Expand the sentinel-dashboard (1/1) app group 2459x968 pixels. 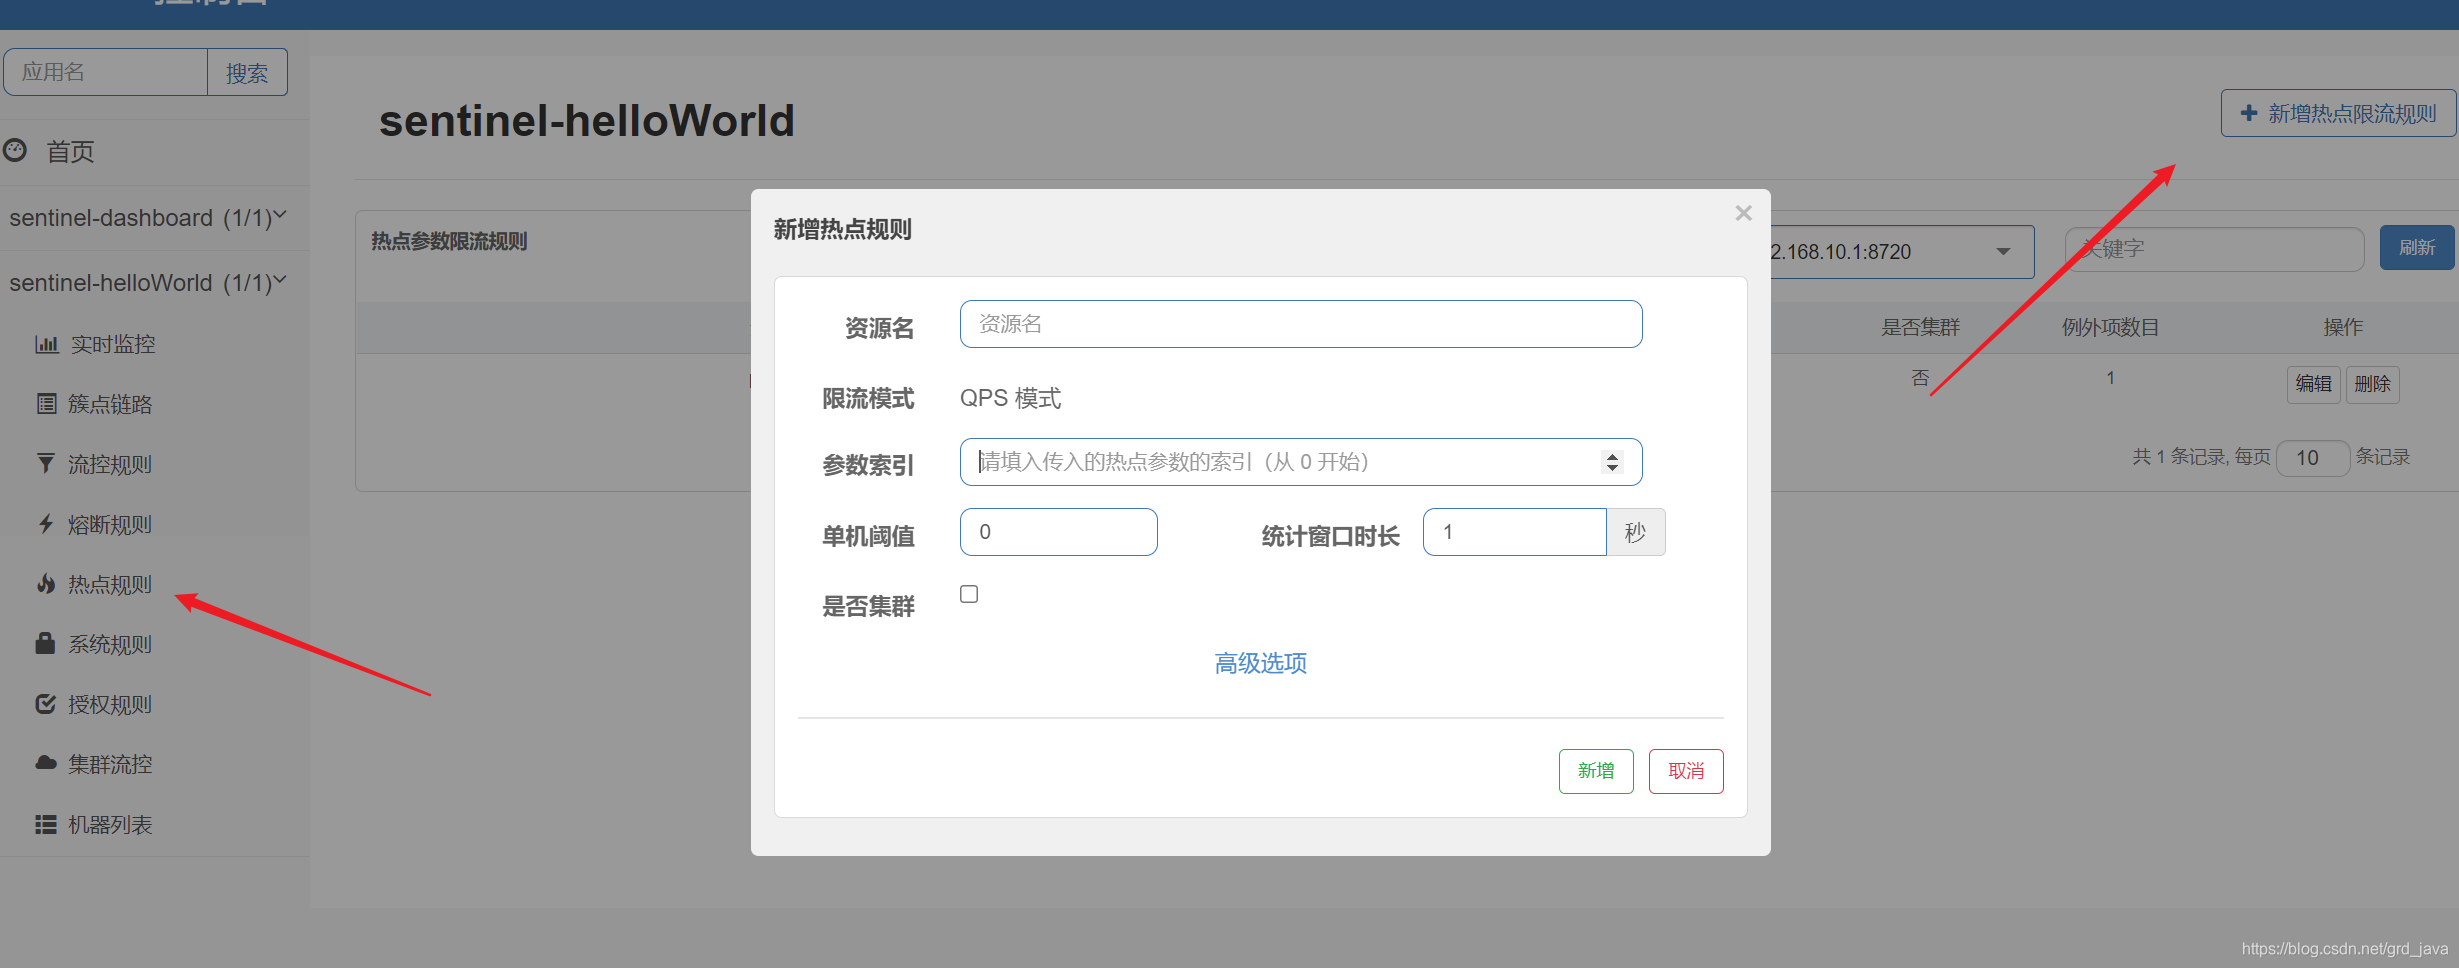[148, 217]
